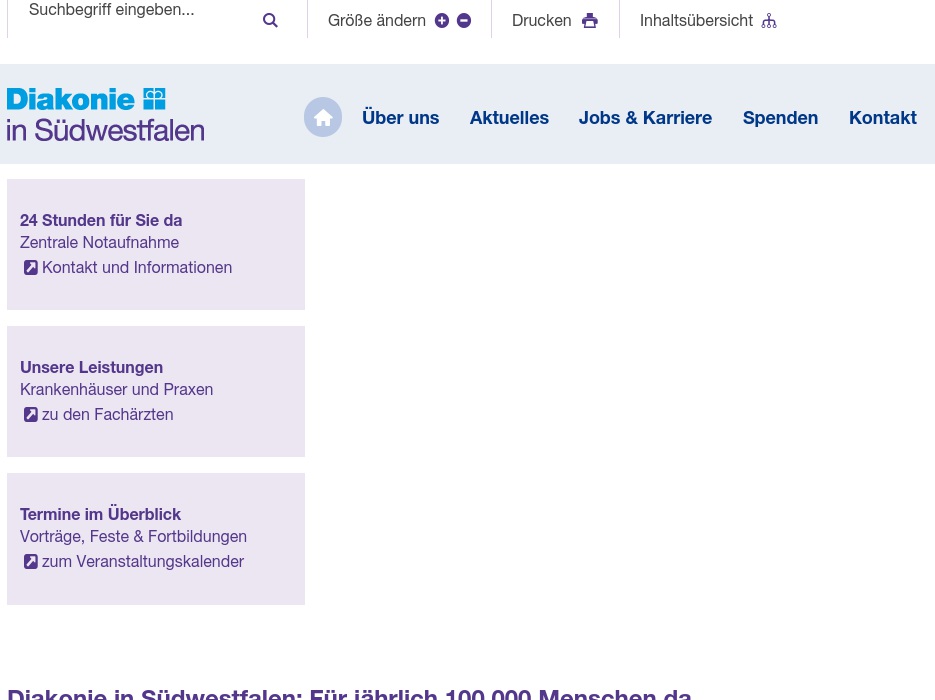This screenshot has width=935, height=700.
Task: Click arrow icon beside zu den Fachärzten
Action: (x=31, y=415)
